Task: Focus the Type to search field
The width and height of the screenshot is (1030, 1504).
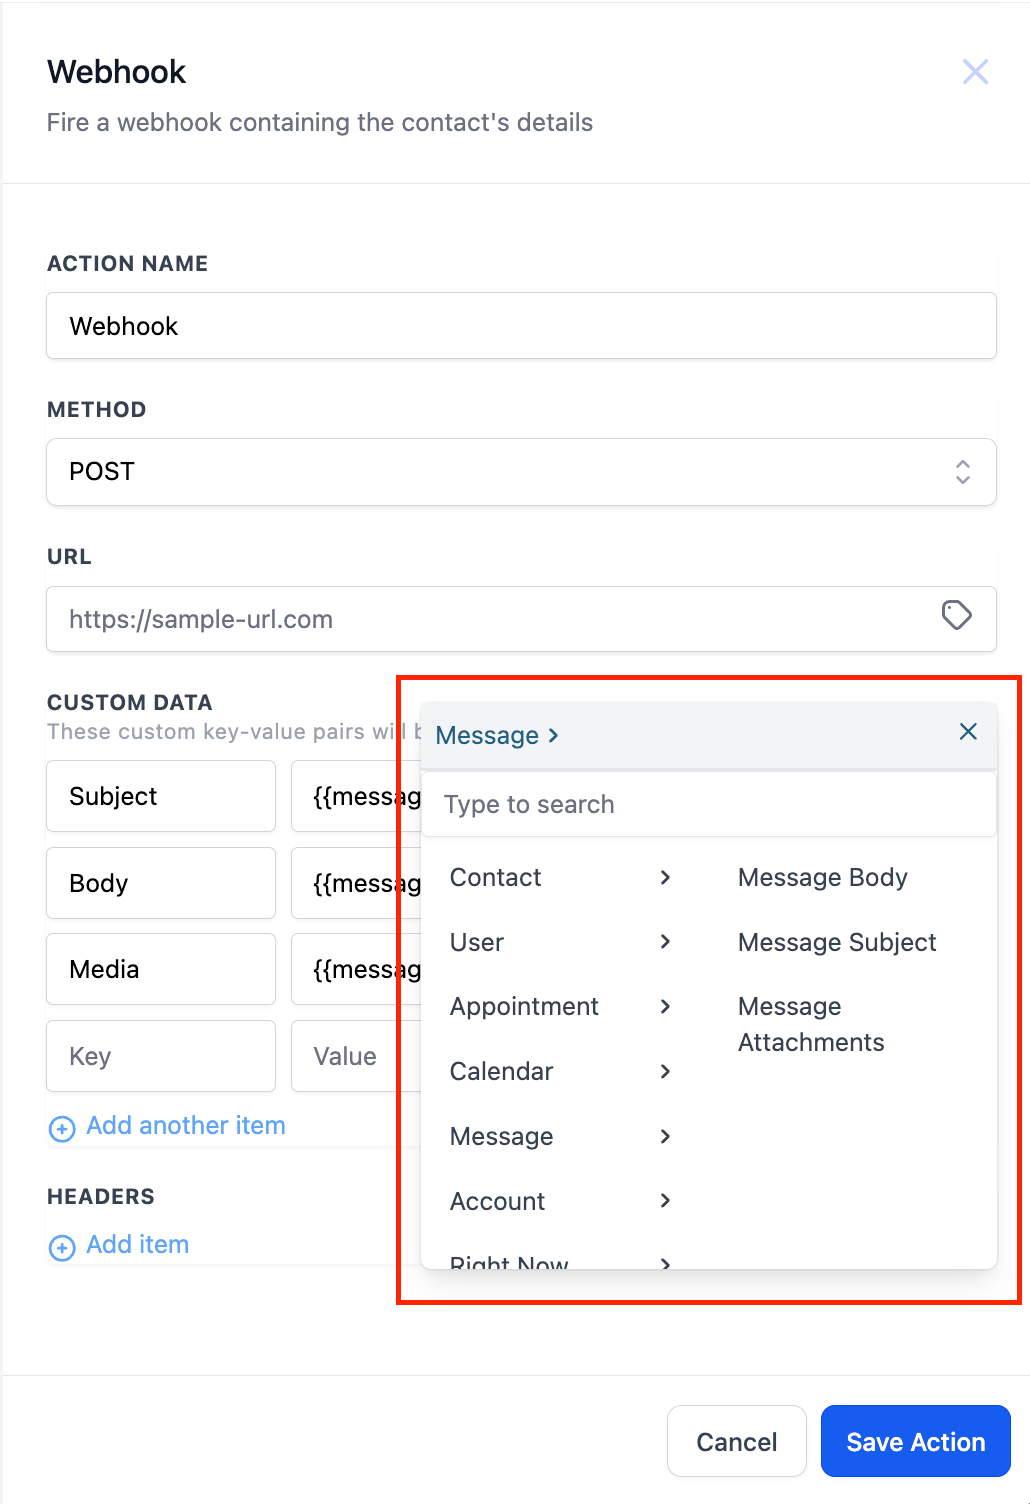Action: (x=708, y=805)
